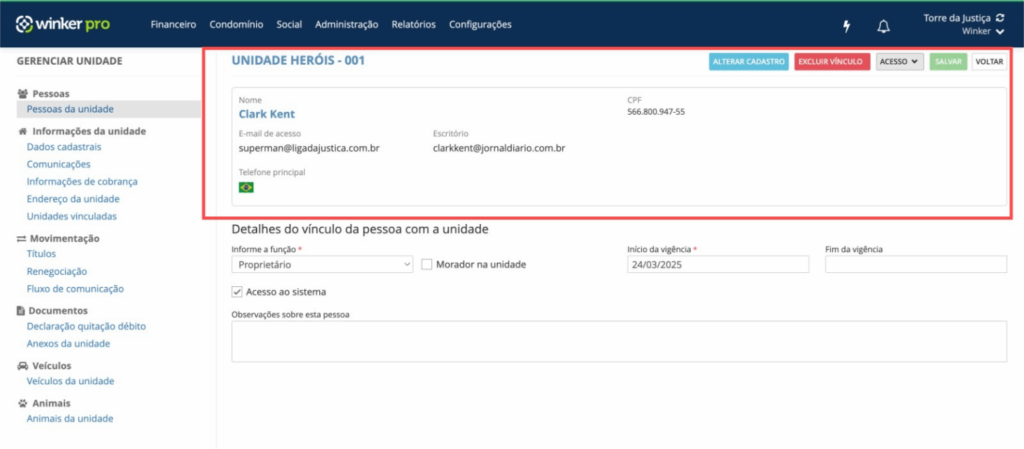Image resolution: width=1024 pixels, height=449 pixels.
Task: Expand the Winker account menu chevron
Action: coord(1000,31)
